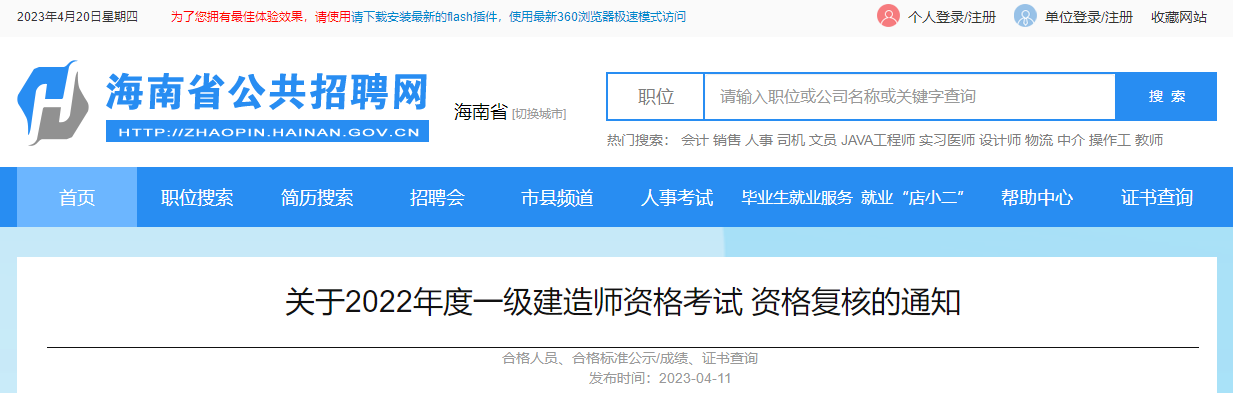
Task: Click 切换城市 to change city
Action: (539, 114)
